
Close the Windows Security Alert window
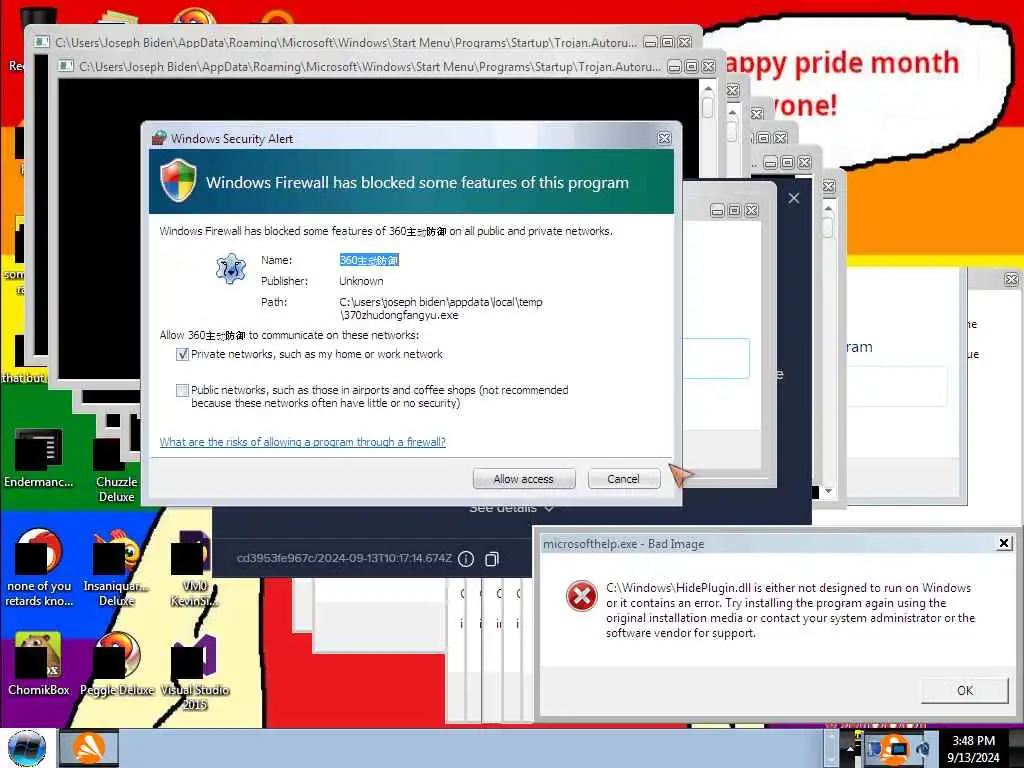[664, 138]
